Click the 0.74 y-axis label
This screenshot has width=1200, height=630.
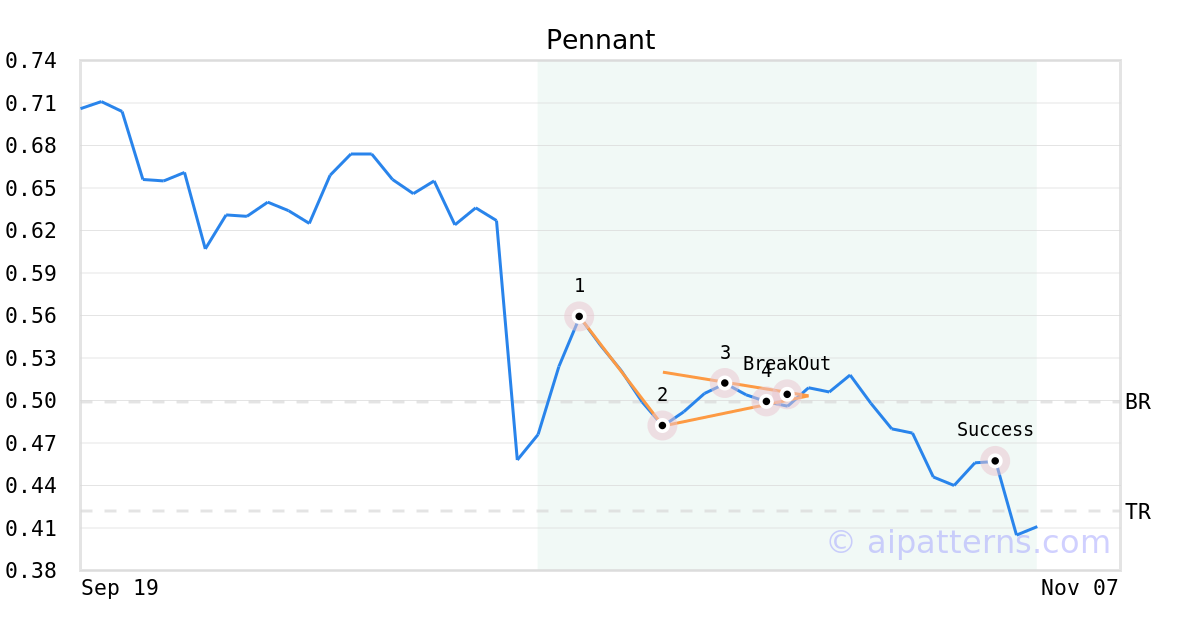click(x=30, y=61)
